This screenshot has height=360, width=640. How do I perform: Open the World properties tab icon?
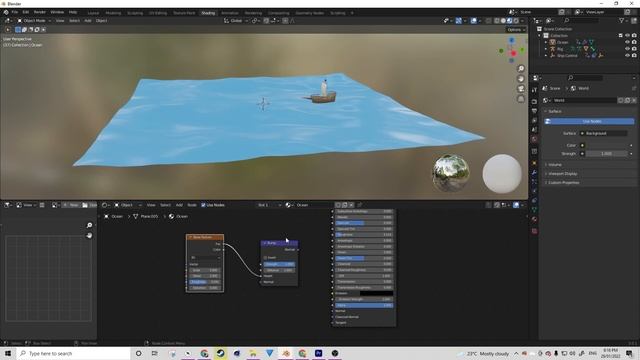534,140
